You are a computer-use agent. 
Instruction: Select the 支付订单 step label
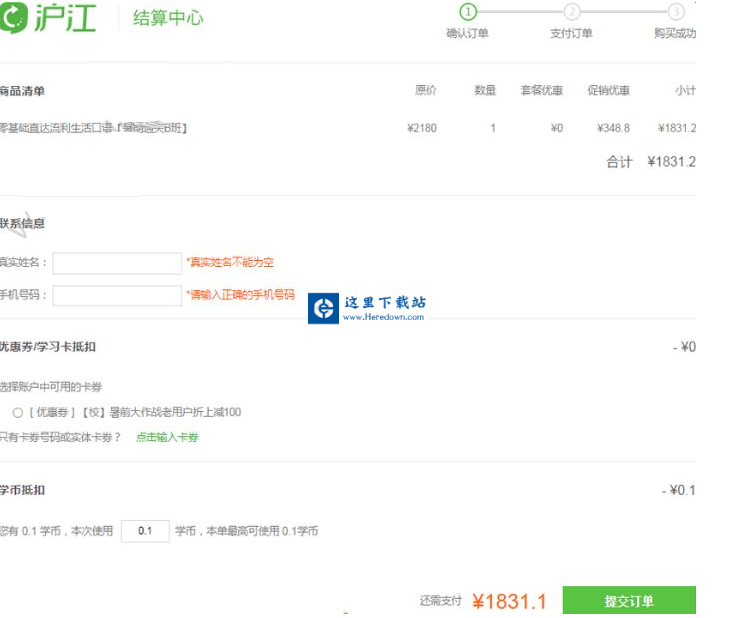tap(571, 34)
